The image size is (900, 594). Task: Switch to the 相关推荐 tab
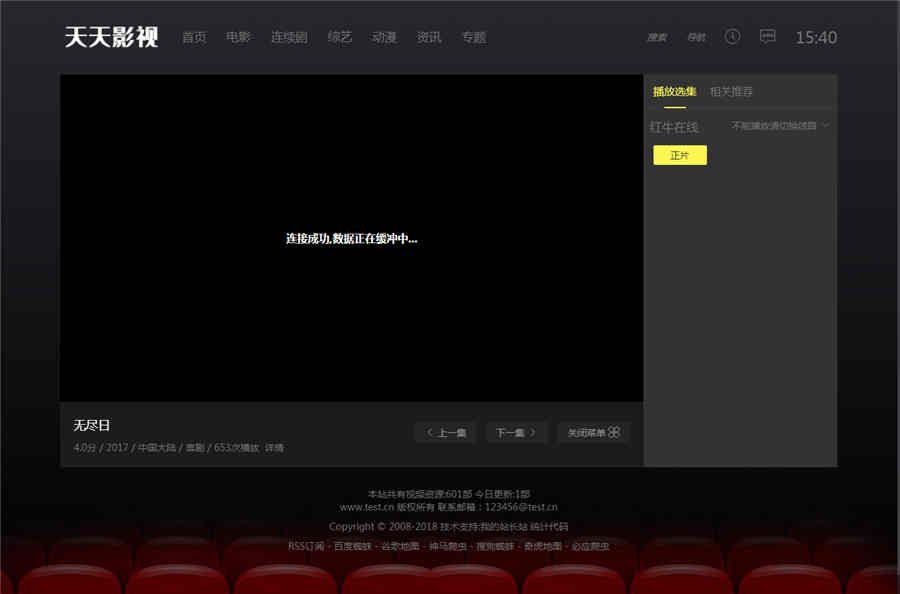tap(731, 92)
